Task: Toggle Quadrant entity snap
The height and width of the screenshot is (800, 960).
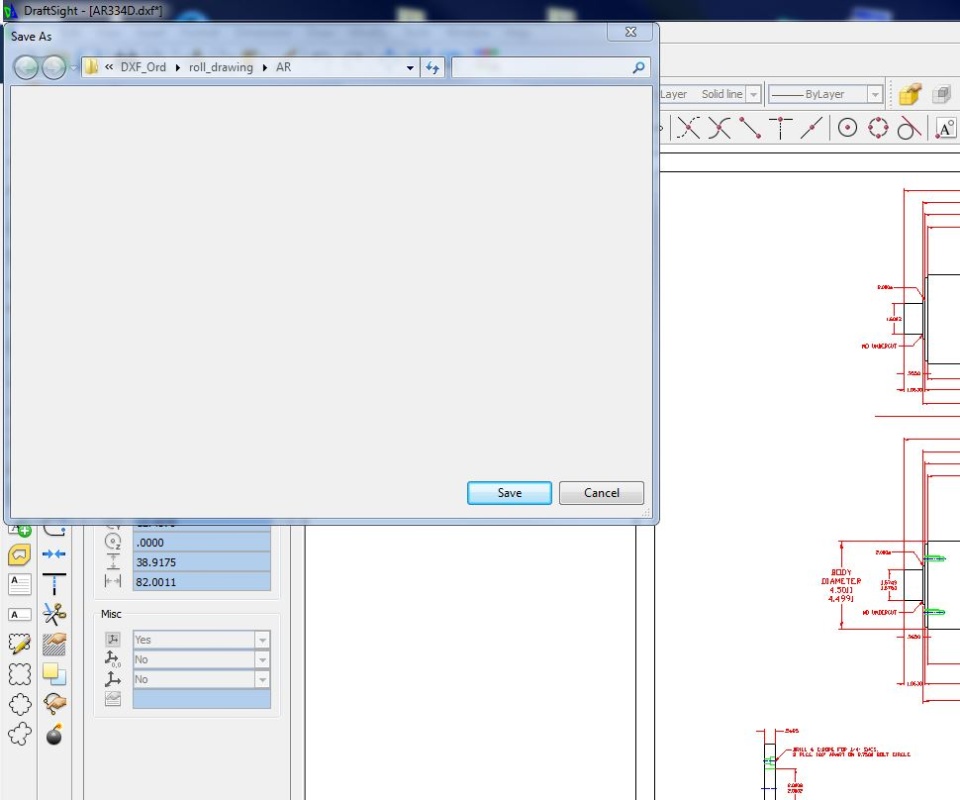Action: tap(878, 128)
